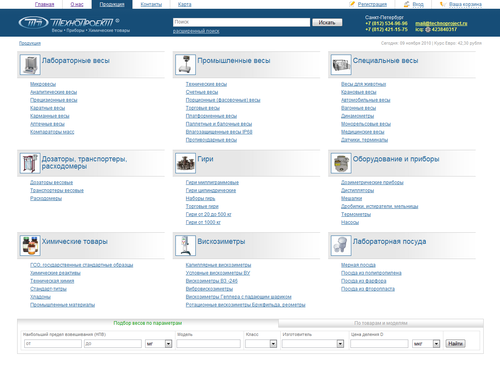The height and width of the screenshot is (367, 500).
Task: Open the НПВ unit dropdown (мг)
Action: point(158,344)
